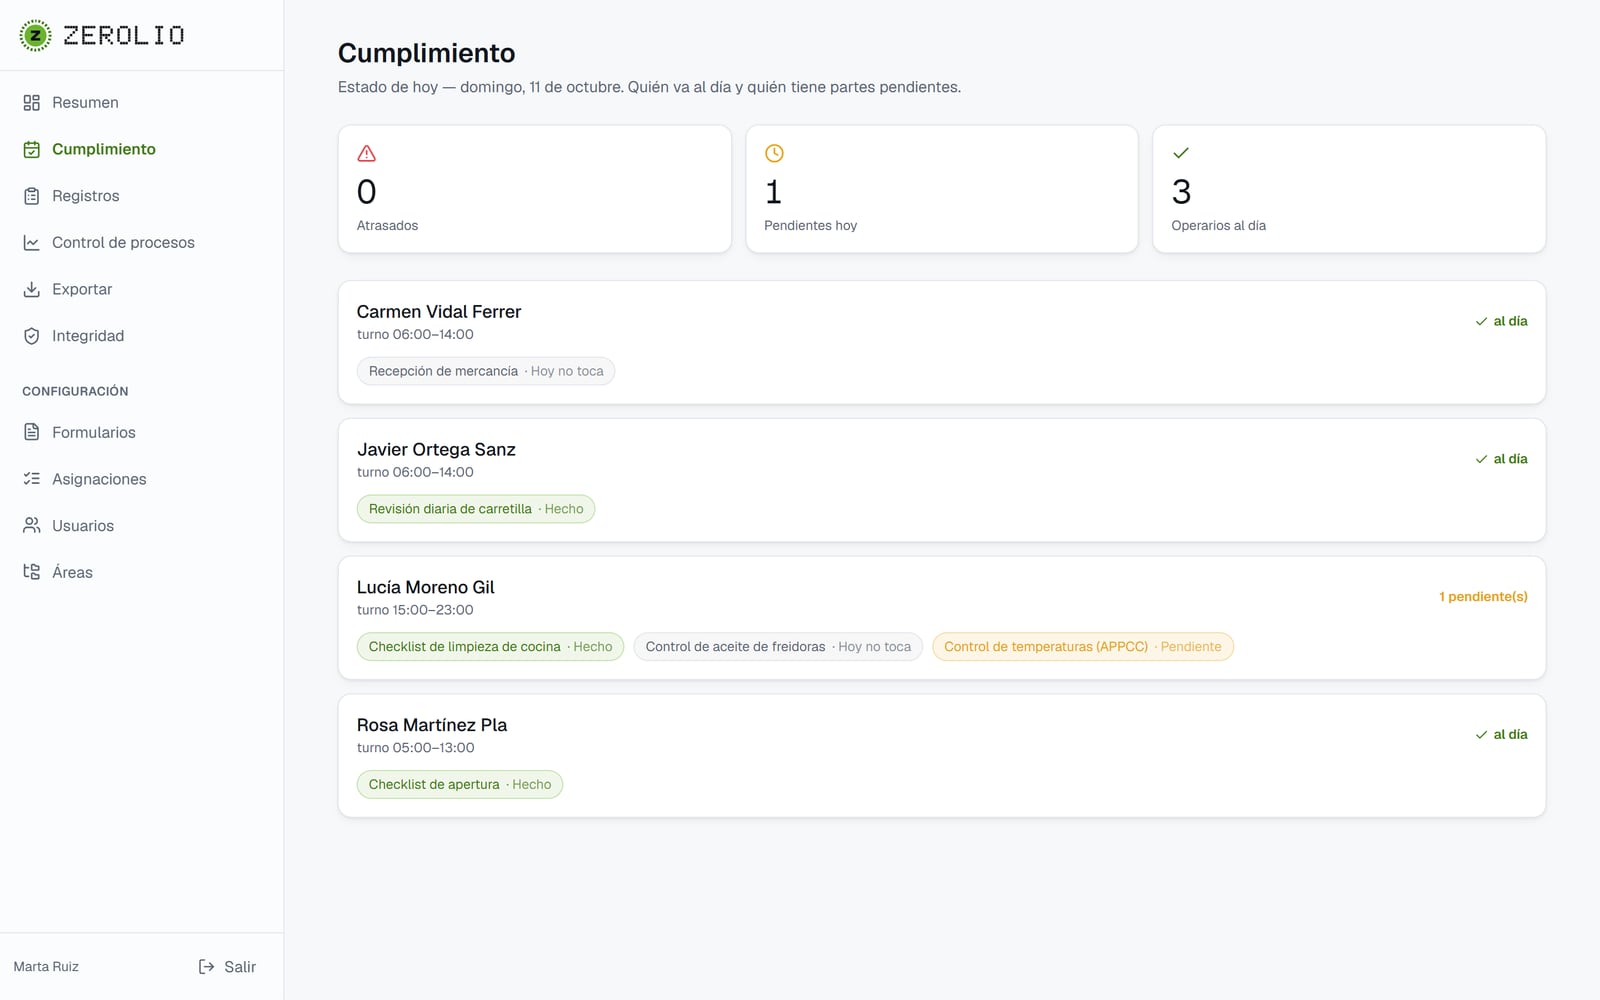Image resolution: width=1600 pixels, height=1000 pixels.
Task: Click the Checklist de apertura chip
Action: coord(460,785)
